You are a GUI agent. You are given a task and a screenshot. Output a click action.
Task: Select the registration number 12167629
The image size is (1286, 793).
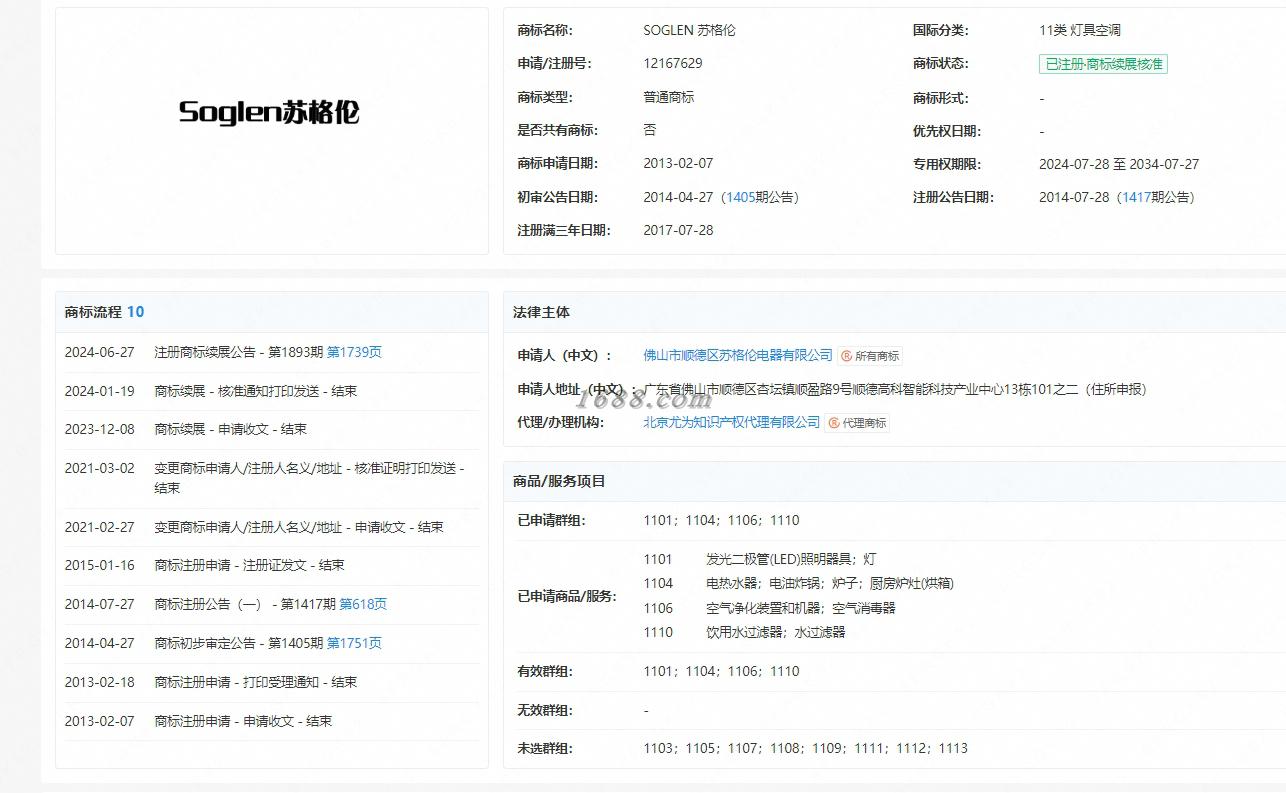coord(673,63)
